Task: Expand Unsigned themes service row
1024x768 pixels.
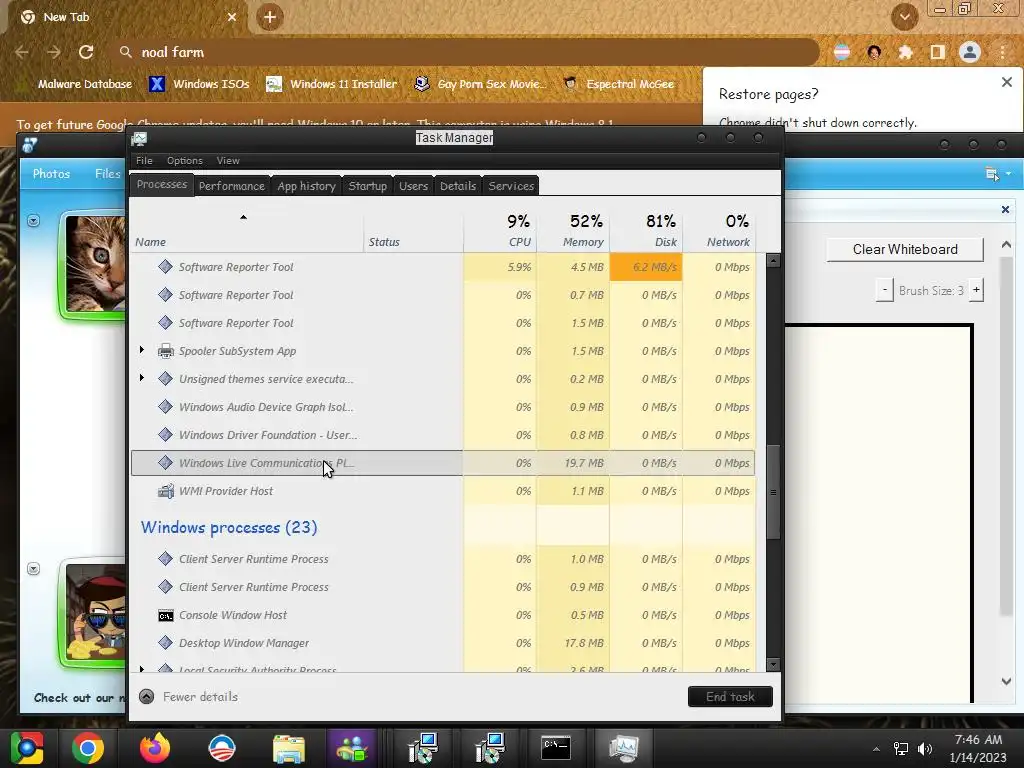Action: click(142, 378)
